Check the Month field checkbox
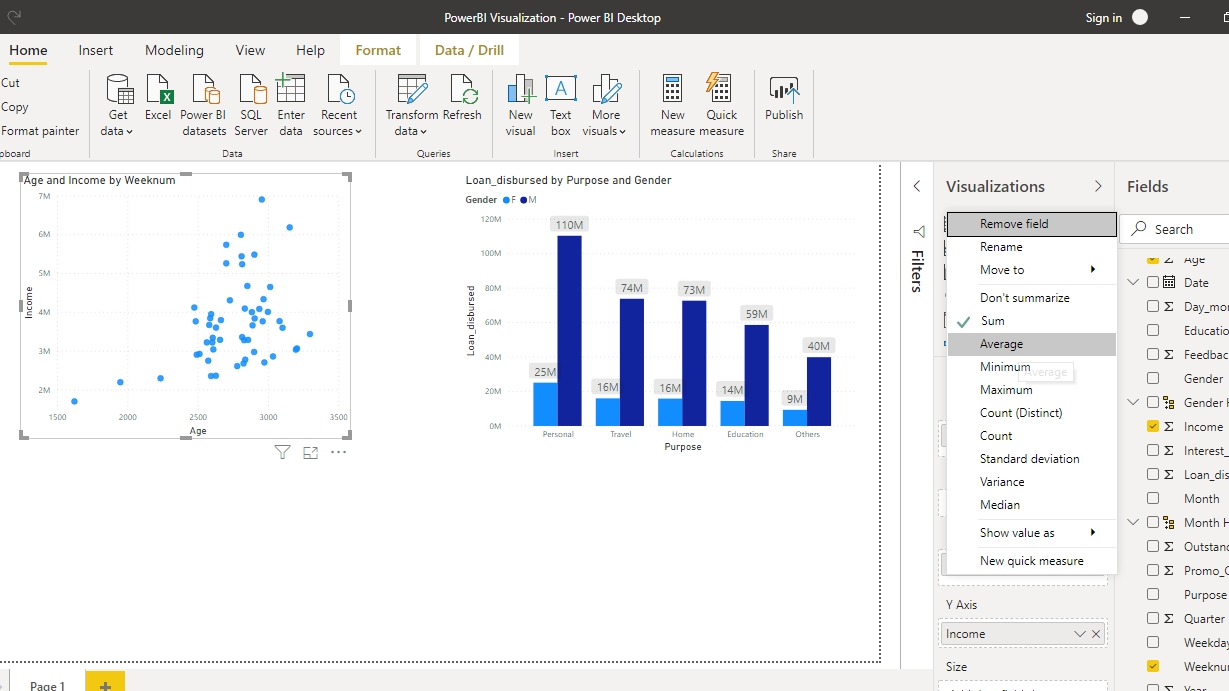Viewport: 1229px width, 691px height. [x=1153, y=498]
